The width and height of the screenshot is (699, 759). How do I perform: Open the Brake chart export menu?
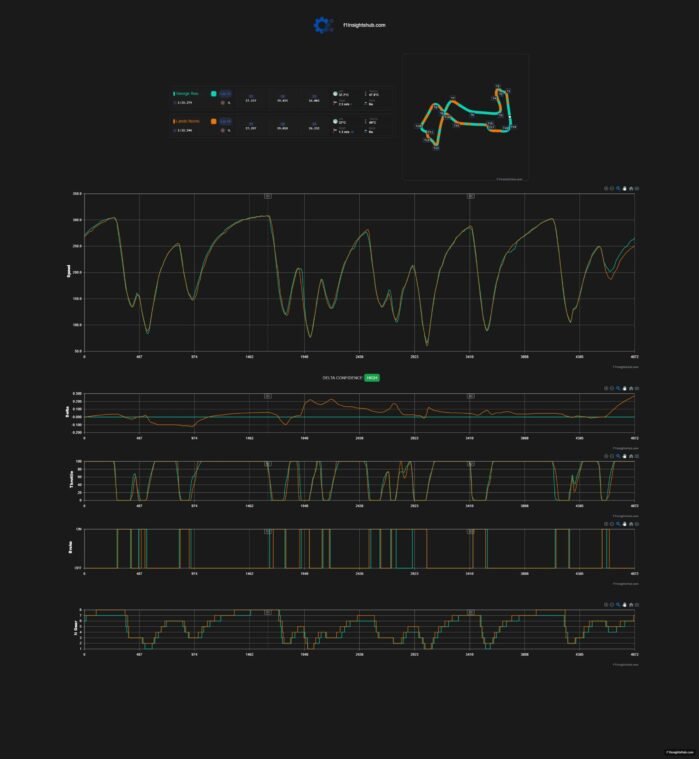coord(637,524)
